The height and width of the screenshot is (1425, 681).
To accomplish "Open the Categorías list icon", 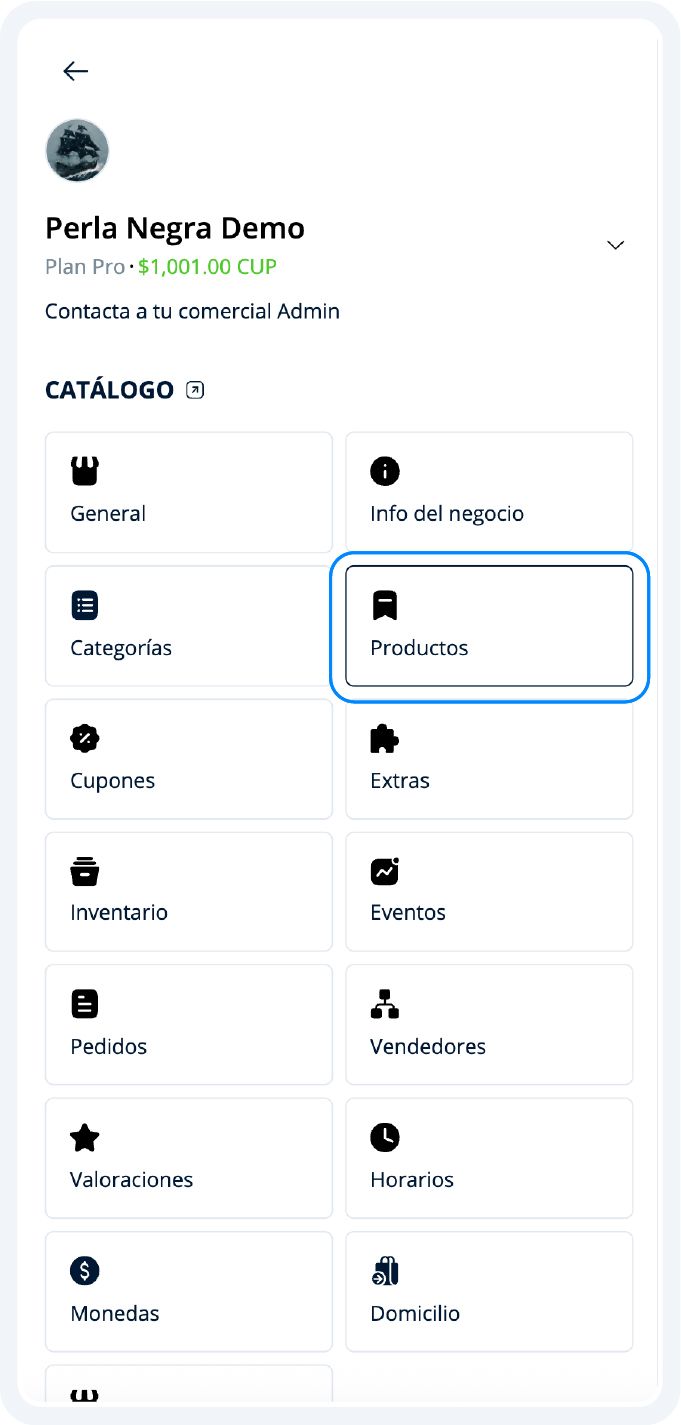I will 84,605.
